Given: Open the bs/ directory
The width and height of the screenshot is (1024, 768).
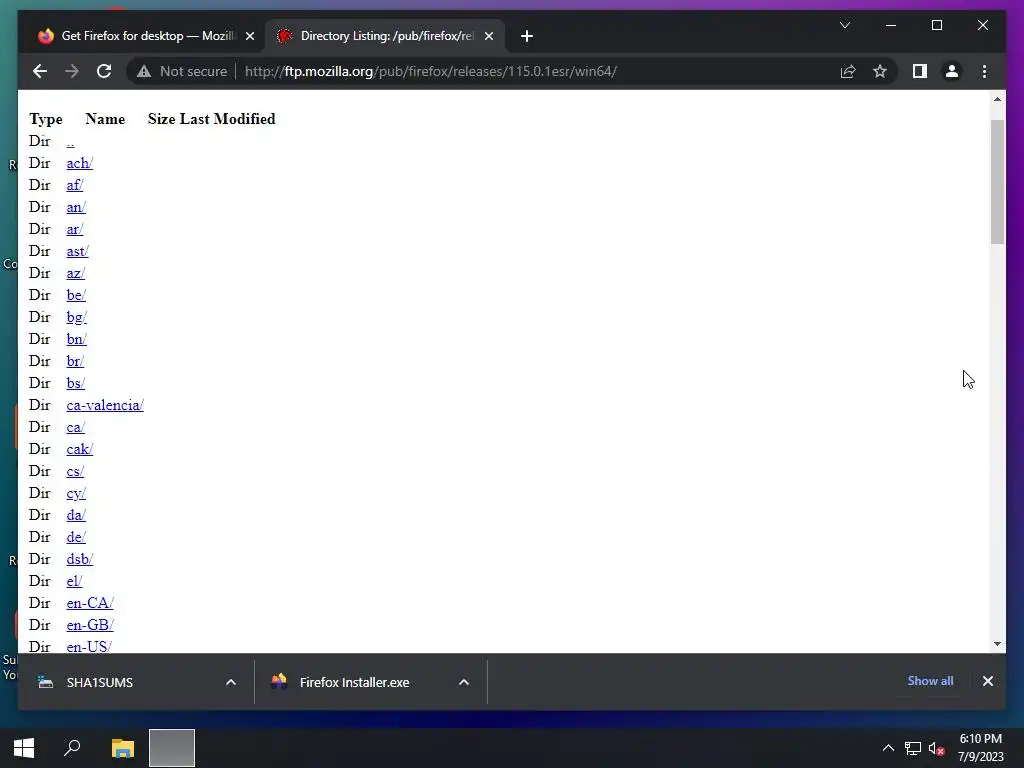Looking at the screenshot, I should (75, 383).
